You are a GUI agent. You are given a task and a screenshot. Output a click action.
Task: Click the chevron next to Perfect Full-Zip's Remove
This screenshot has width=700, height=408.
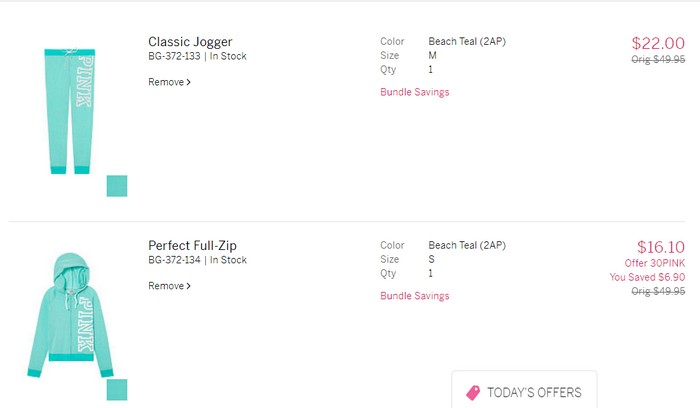tap(188, 286)
